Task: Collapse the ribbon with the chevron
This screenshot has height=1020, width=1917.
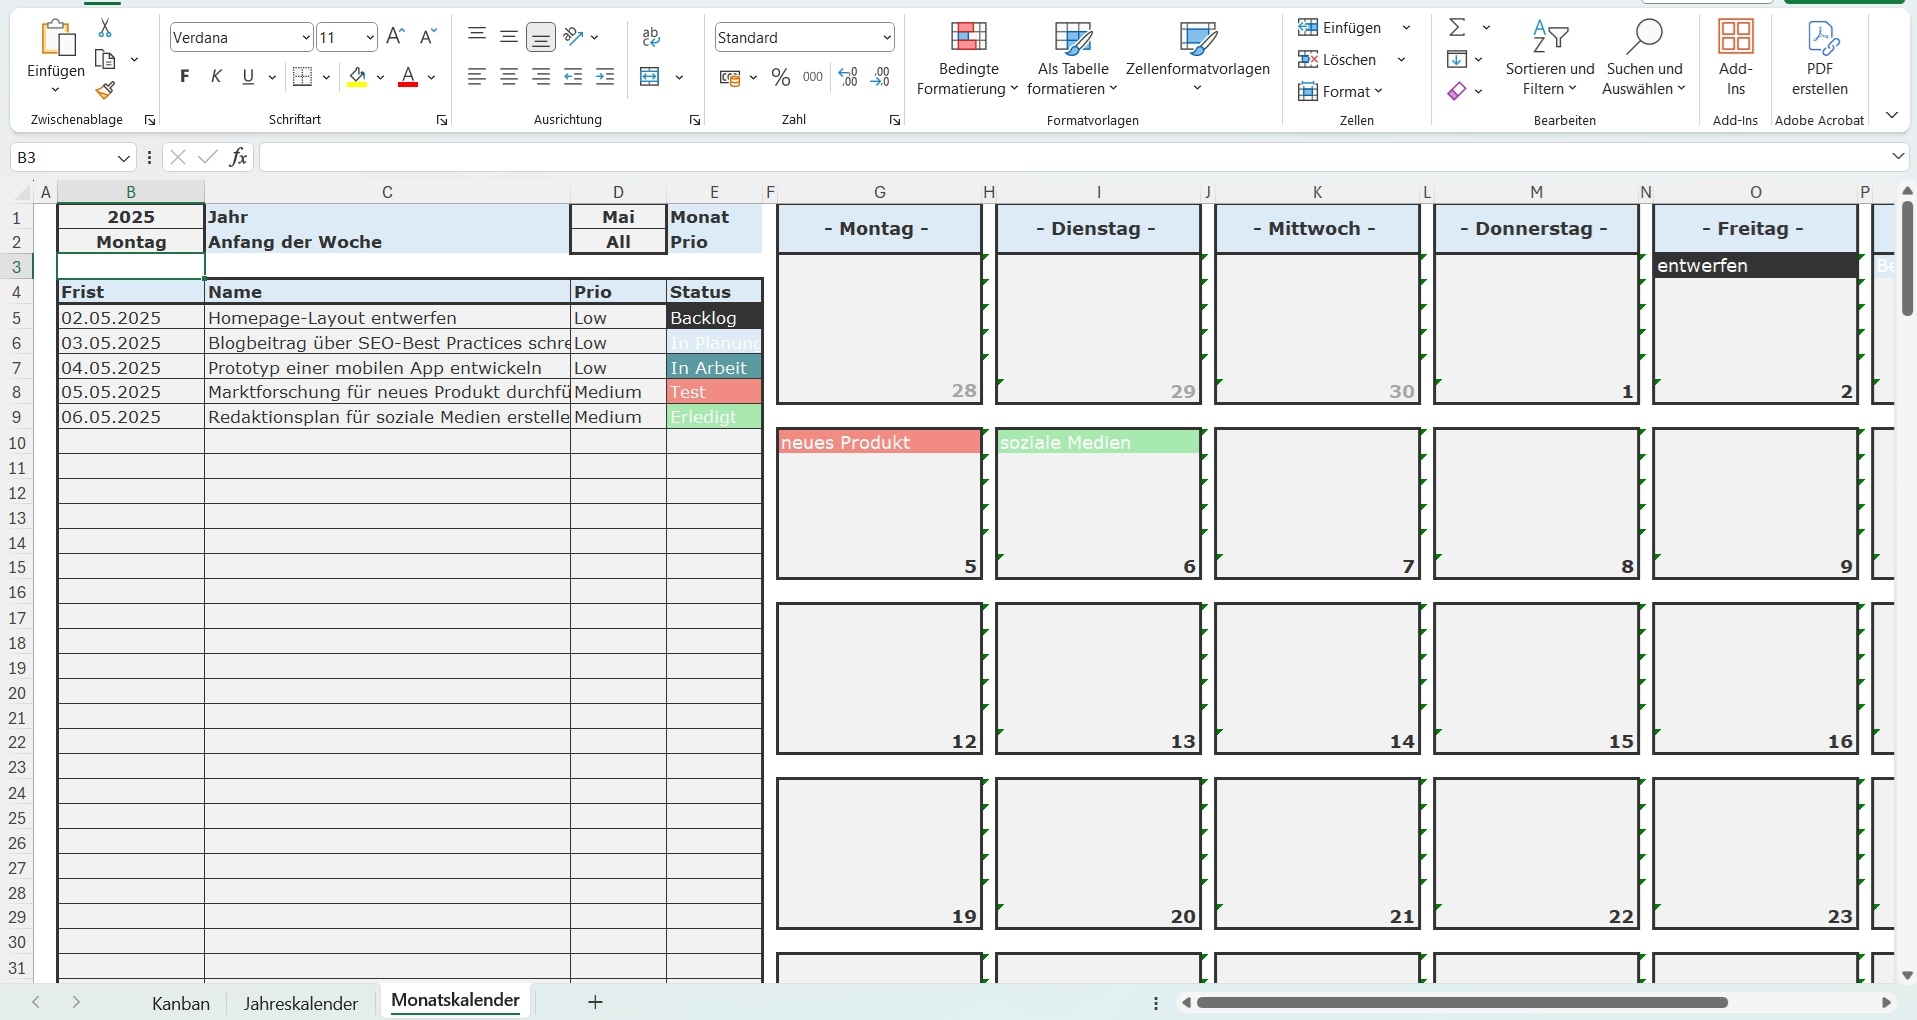Action: tap(1891, 116)
